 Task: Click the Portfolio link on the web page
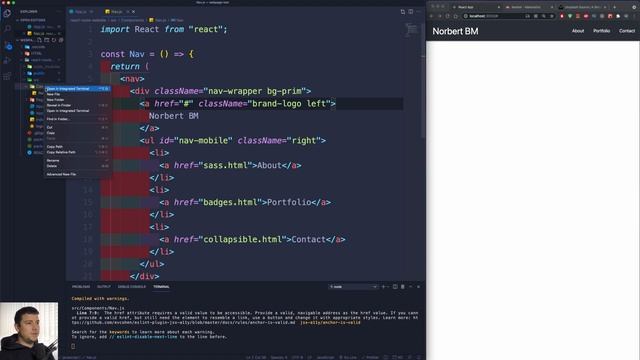[x=602, y=31]
